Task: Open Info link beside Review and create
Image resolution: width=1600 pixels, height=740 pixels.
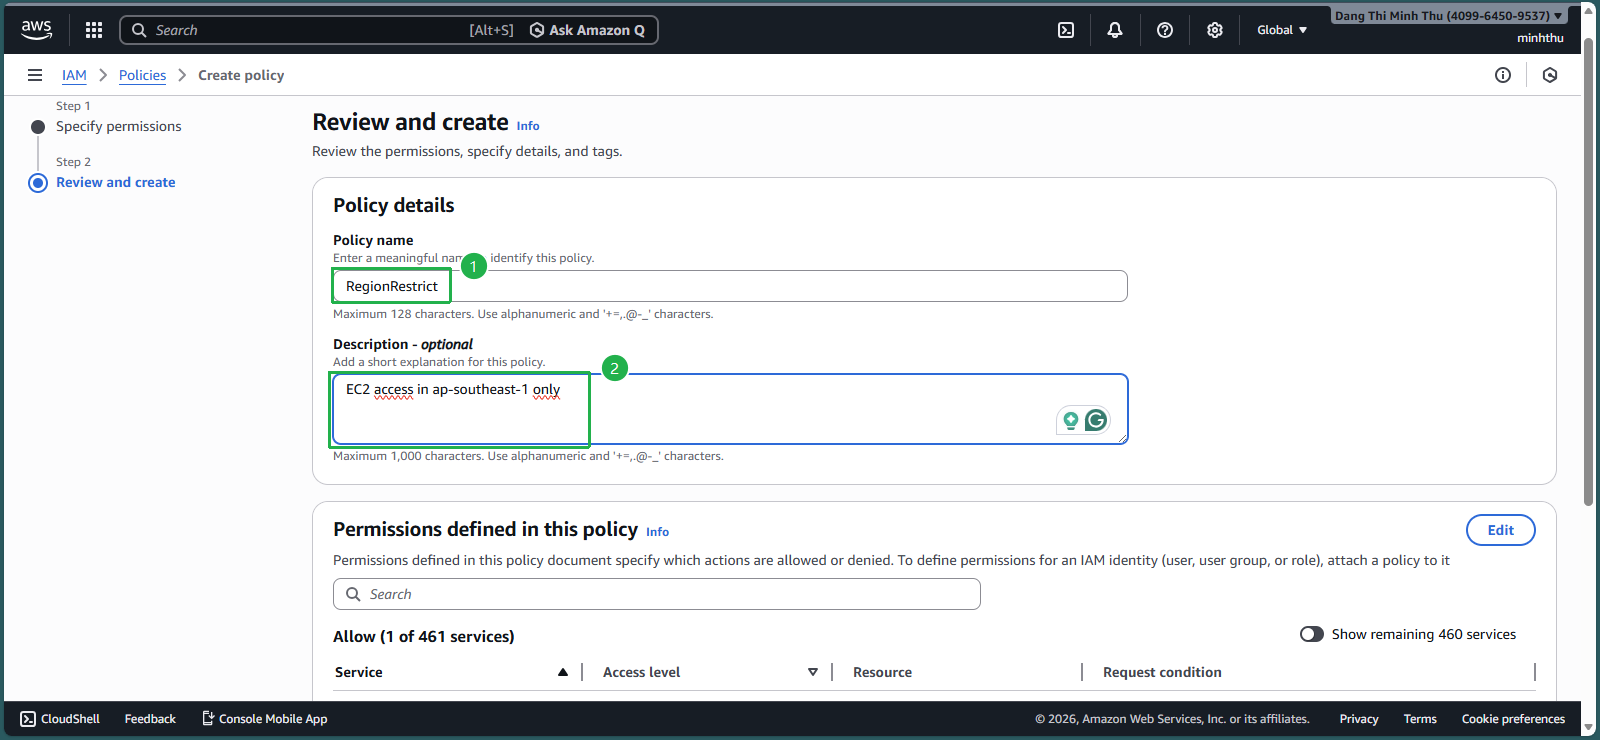Action: (528, 126)
